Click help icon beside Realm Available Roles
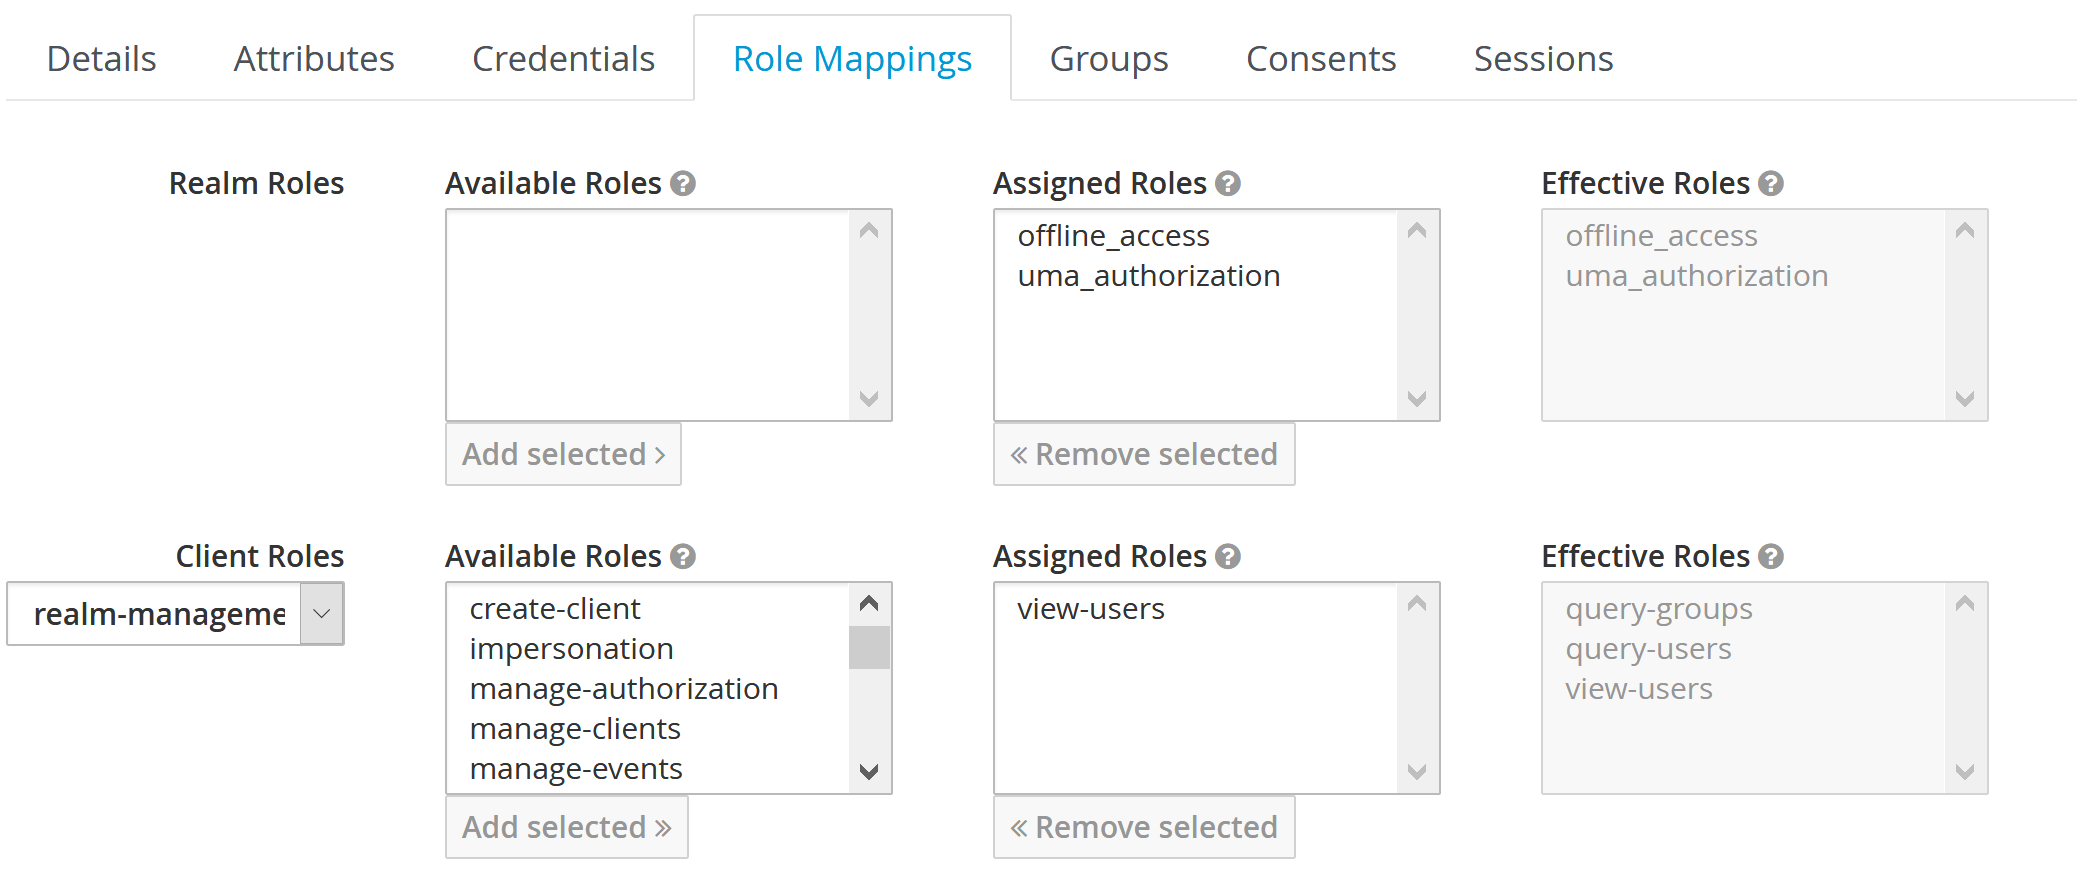The height and width of the screenshot is (896, 2077). click(683, 184)
